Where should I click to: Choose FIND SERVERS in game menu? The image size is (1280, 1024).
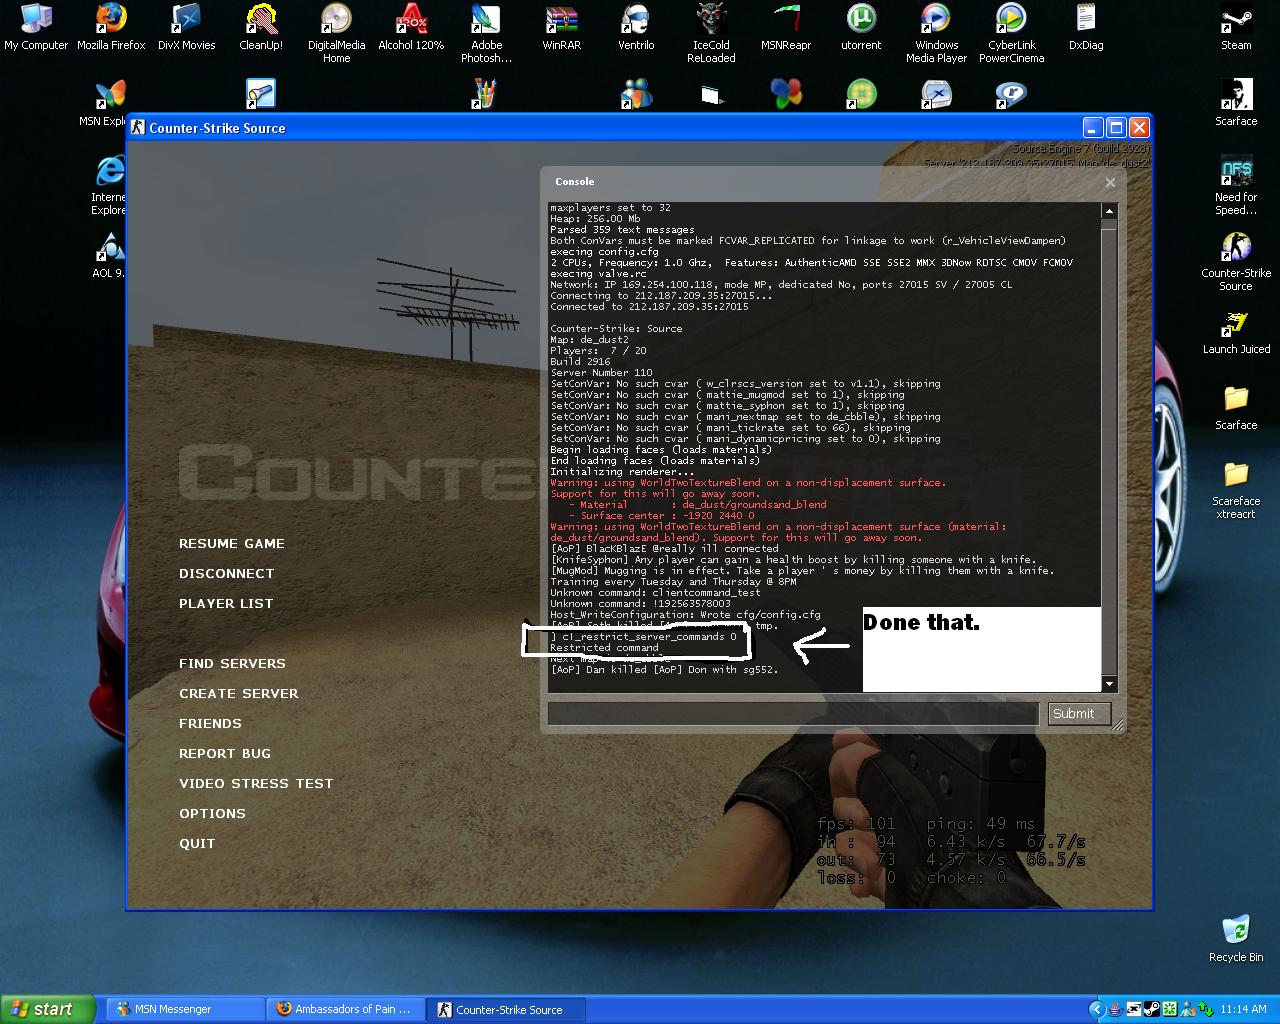tap(232, 664)
